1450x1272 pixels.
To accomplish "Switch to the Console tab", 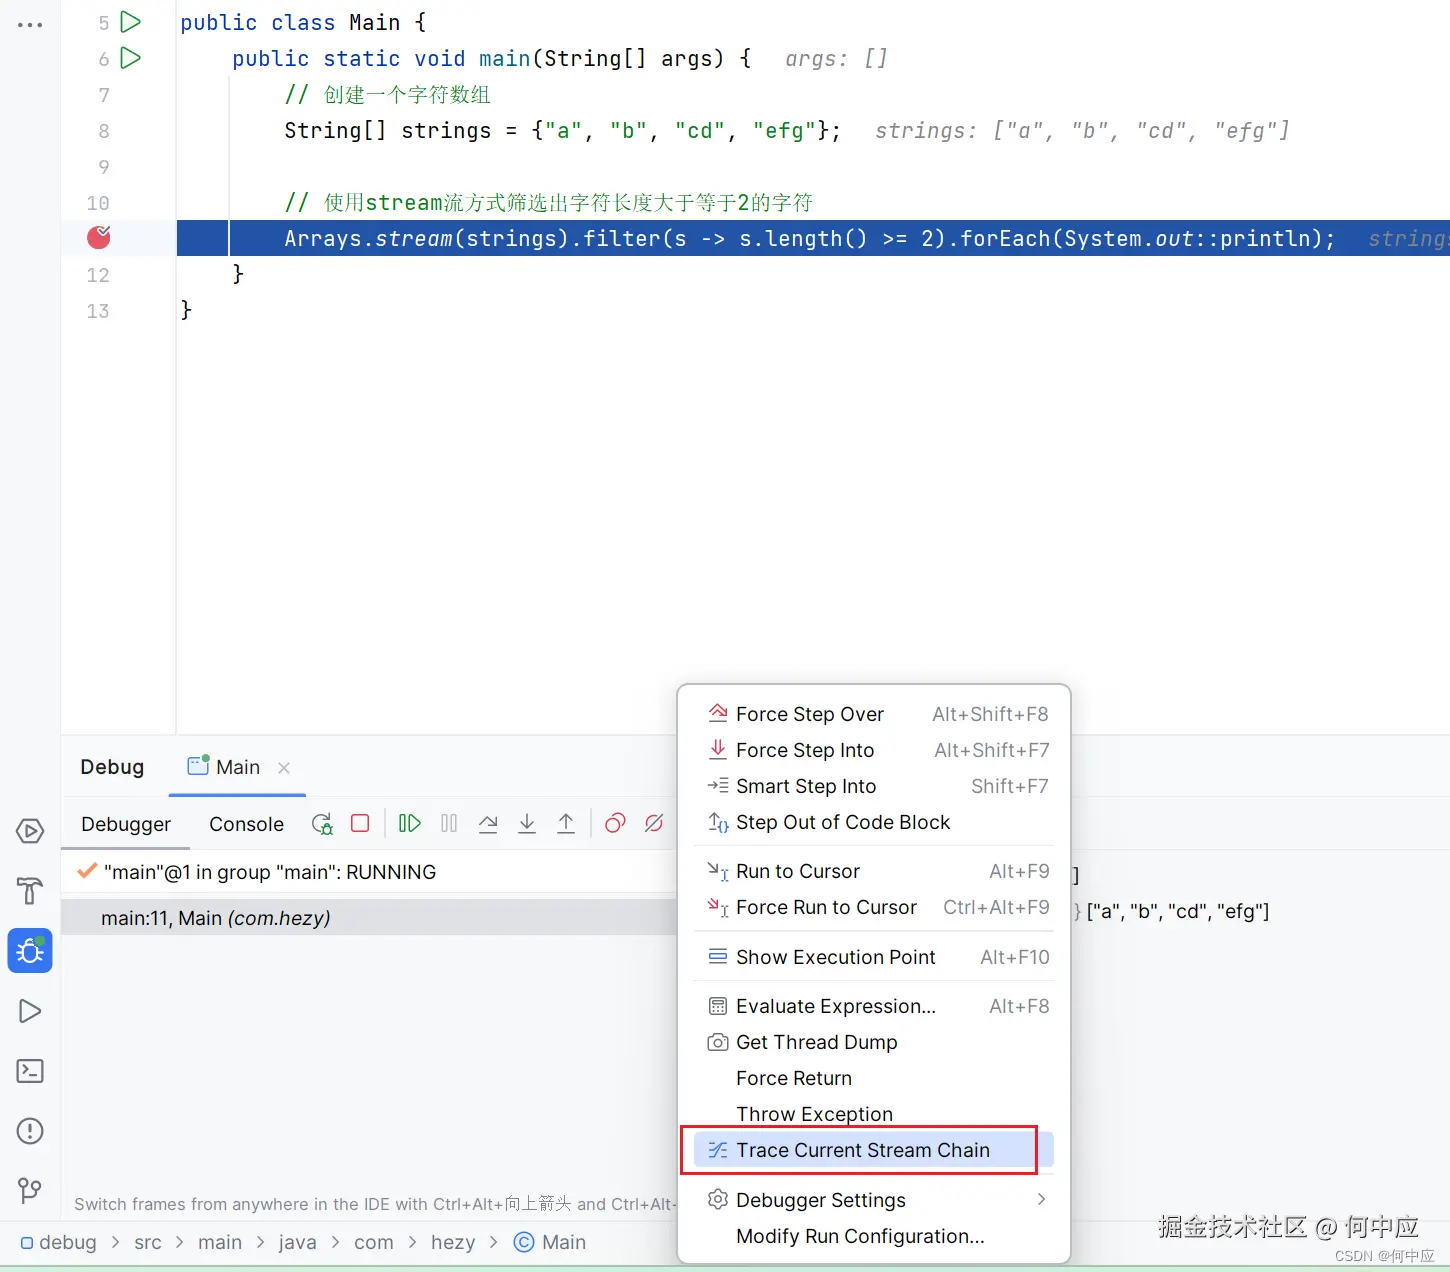I will pos(246,824).
